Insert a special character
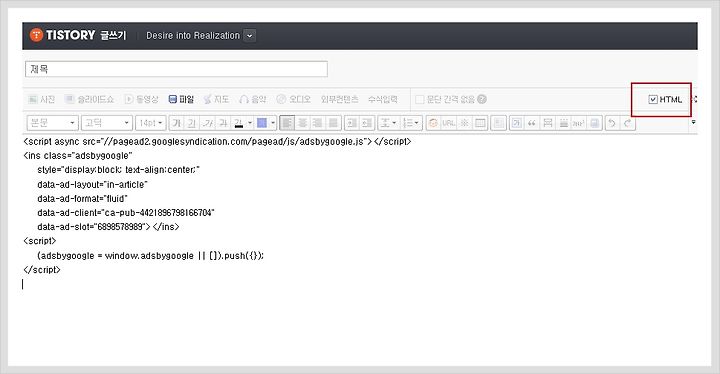720x374 pixels. (x=465, y=123)
